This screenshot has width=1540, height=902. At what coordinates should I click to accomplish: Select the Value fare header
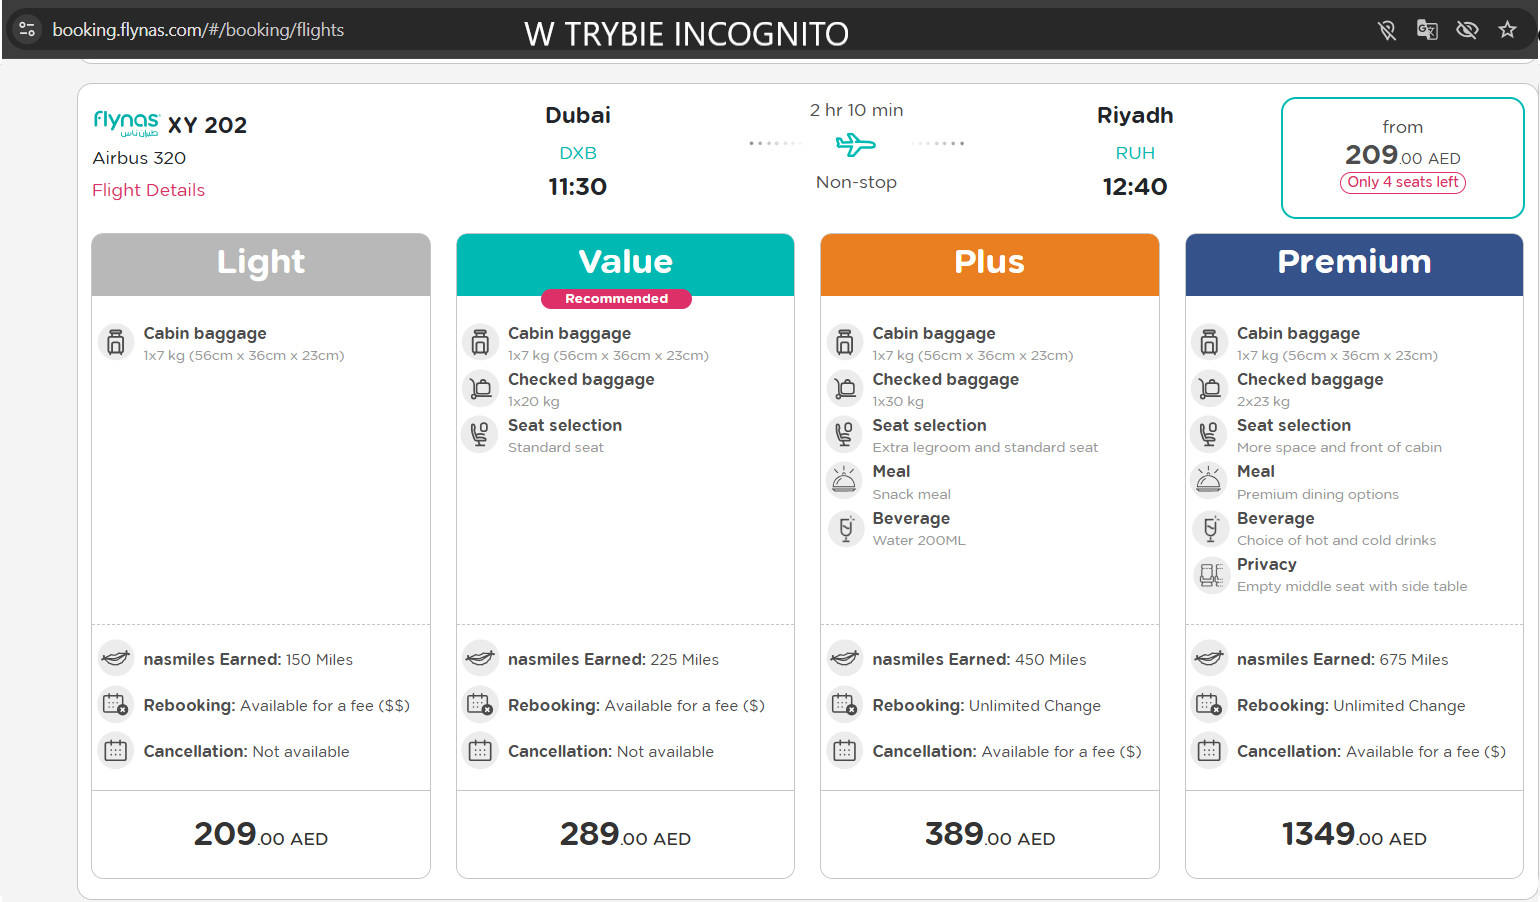pos(625,264)
